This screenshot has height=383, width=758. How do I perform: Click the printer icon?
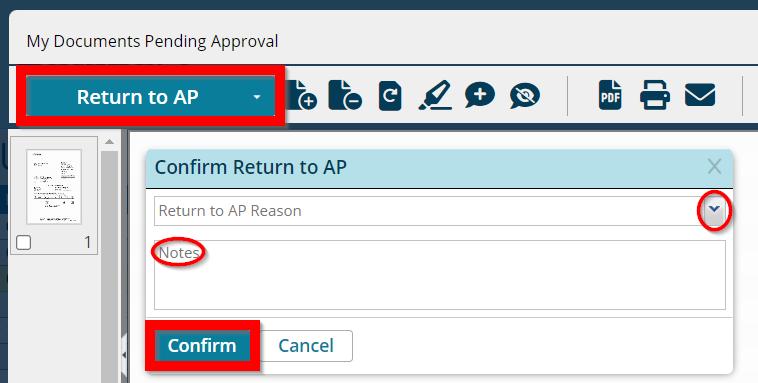(x=655, y=95)
